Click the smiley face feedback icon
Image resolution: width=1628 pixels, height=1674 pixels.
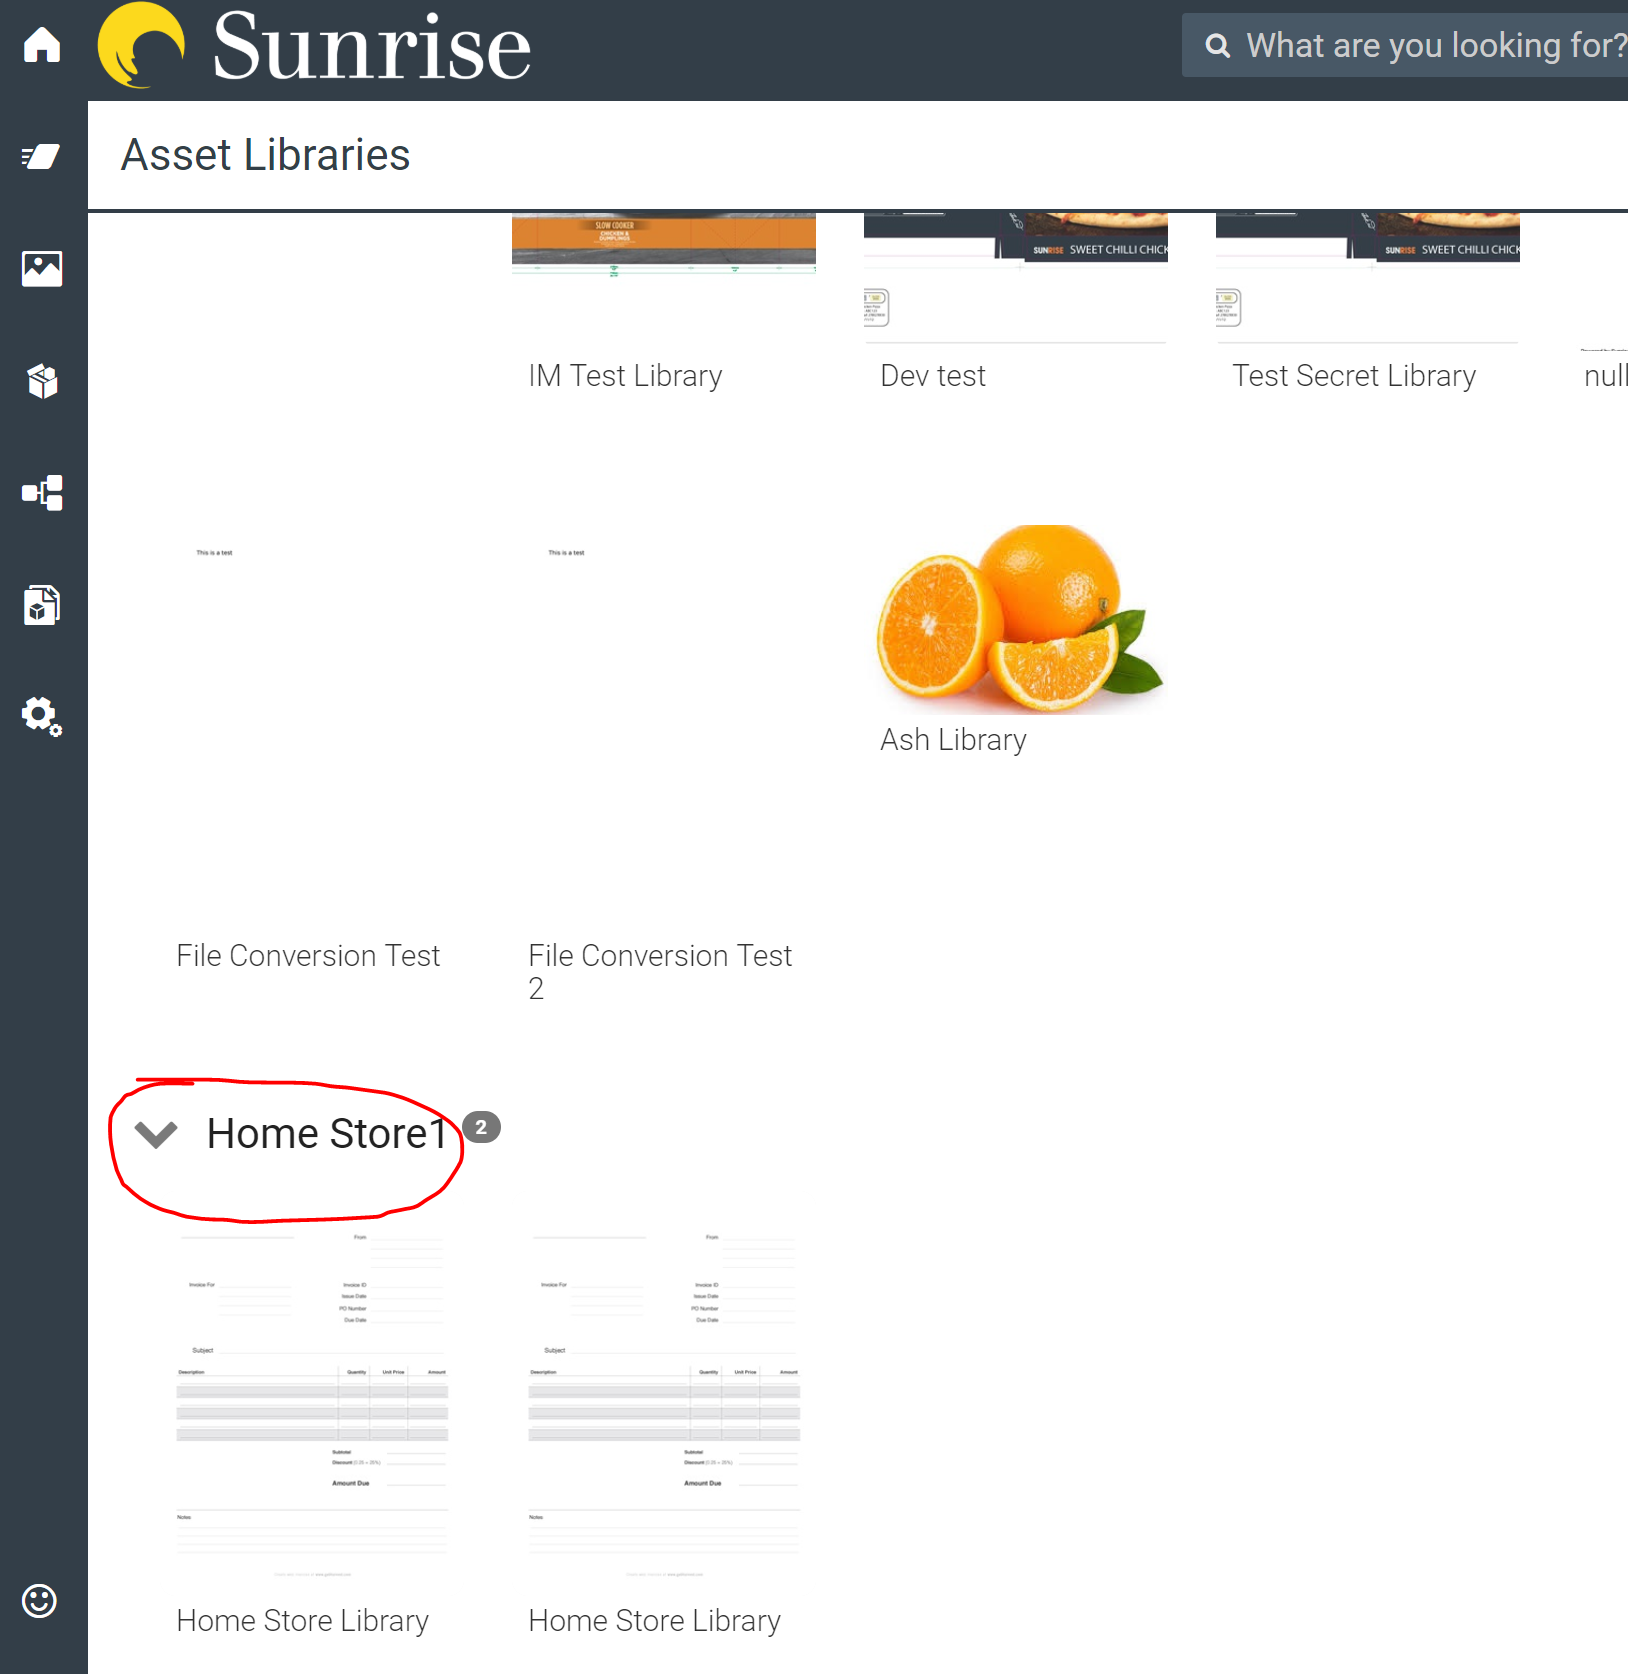tap(40, 1601)
